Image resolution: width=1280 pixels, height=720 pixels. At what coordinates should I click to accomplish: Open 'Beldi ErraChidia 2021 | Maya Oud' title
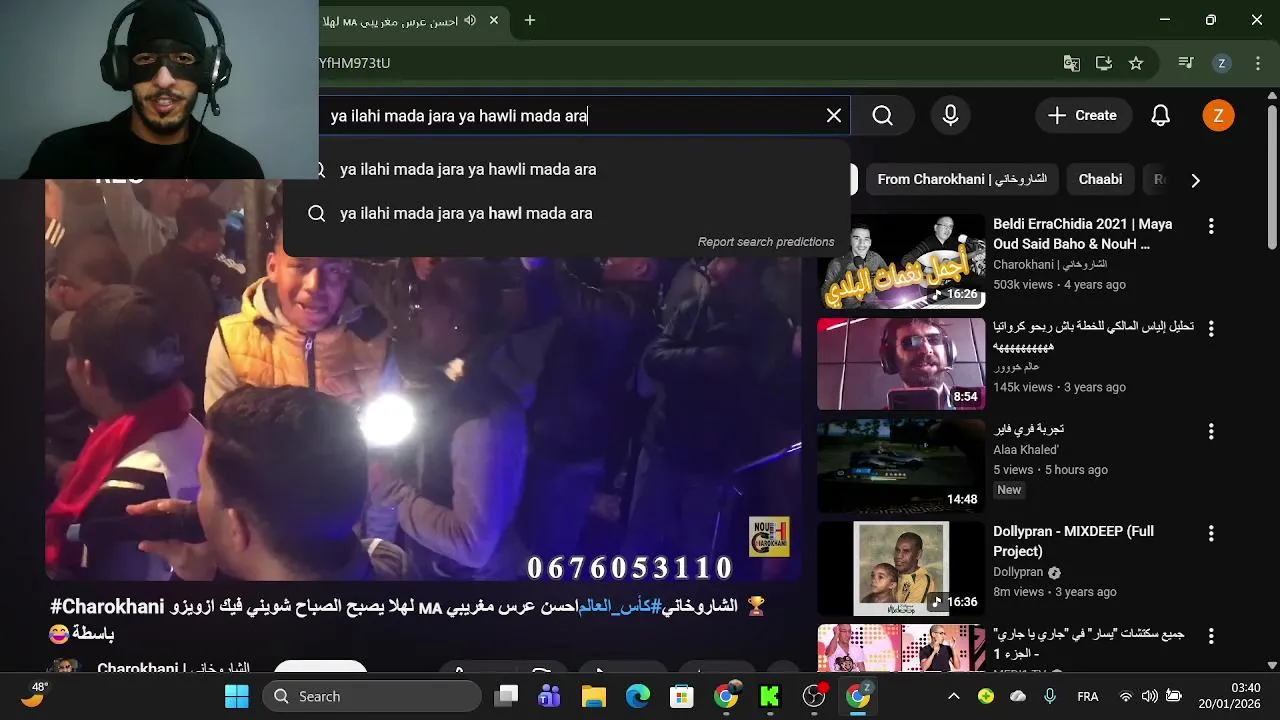pyautogui.click(x=1082, y=234)
